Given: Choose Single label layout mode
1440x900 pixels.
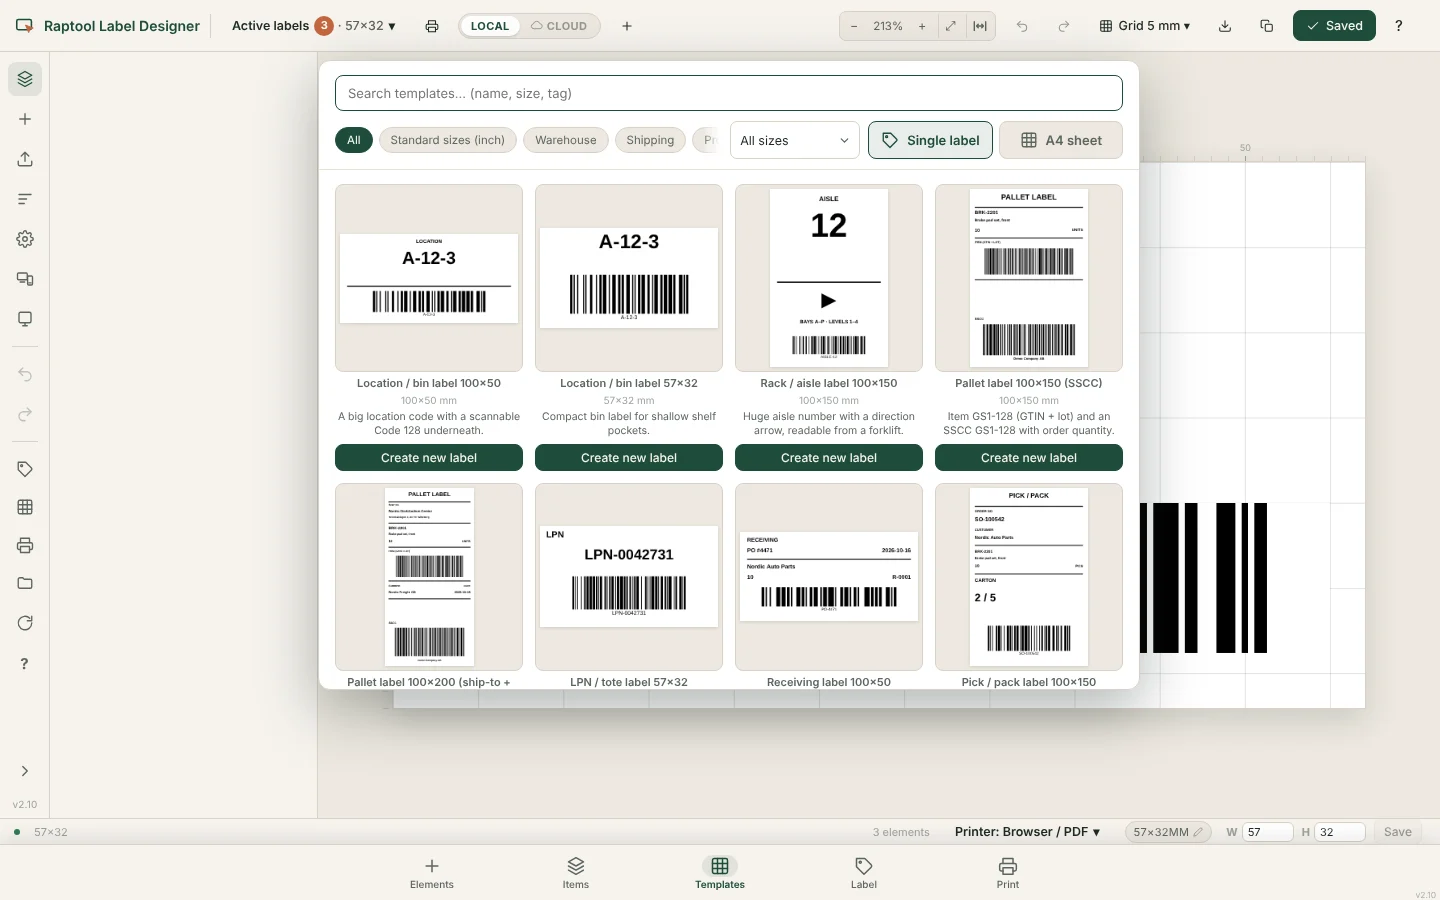Looking at the screenshot, I should (931, 140).
